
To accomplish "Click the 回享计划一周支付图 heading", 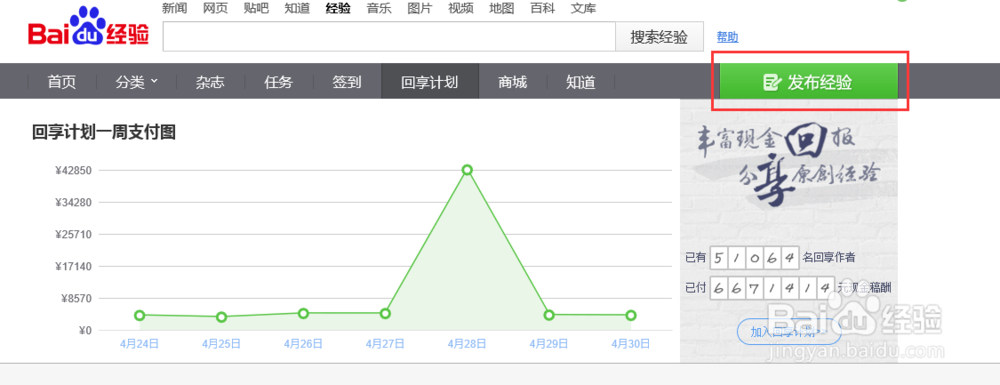I will point(104,132).
